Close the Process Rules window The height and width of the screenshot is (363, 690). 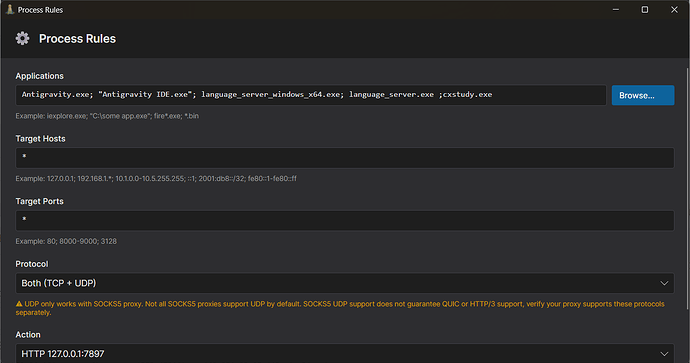click(x=674, y=9)
